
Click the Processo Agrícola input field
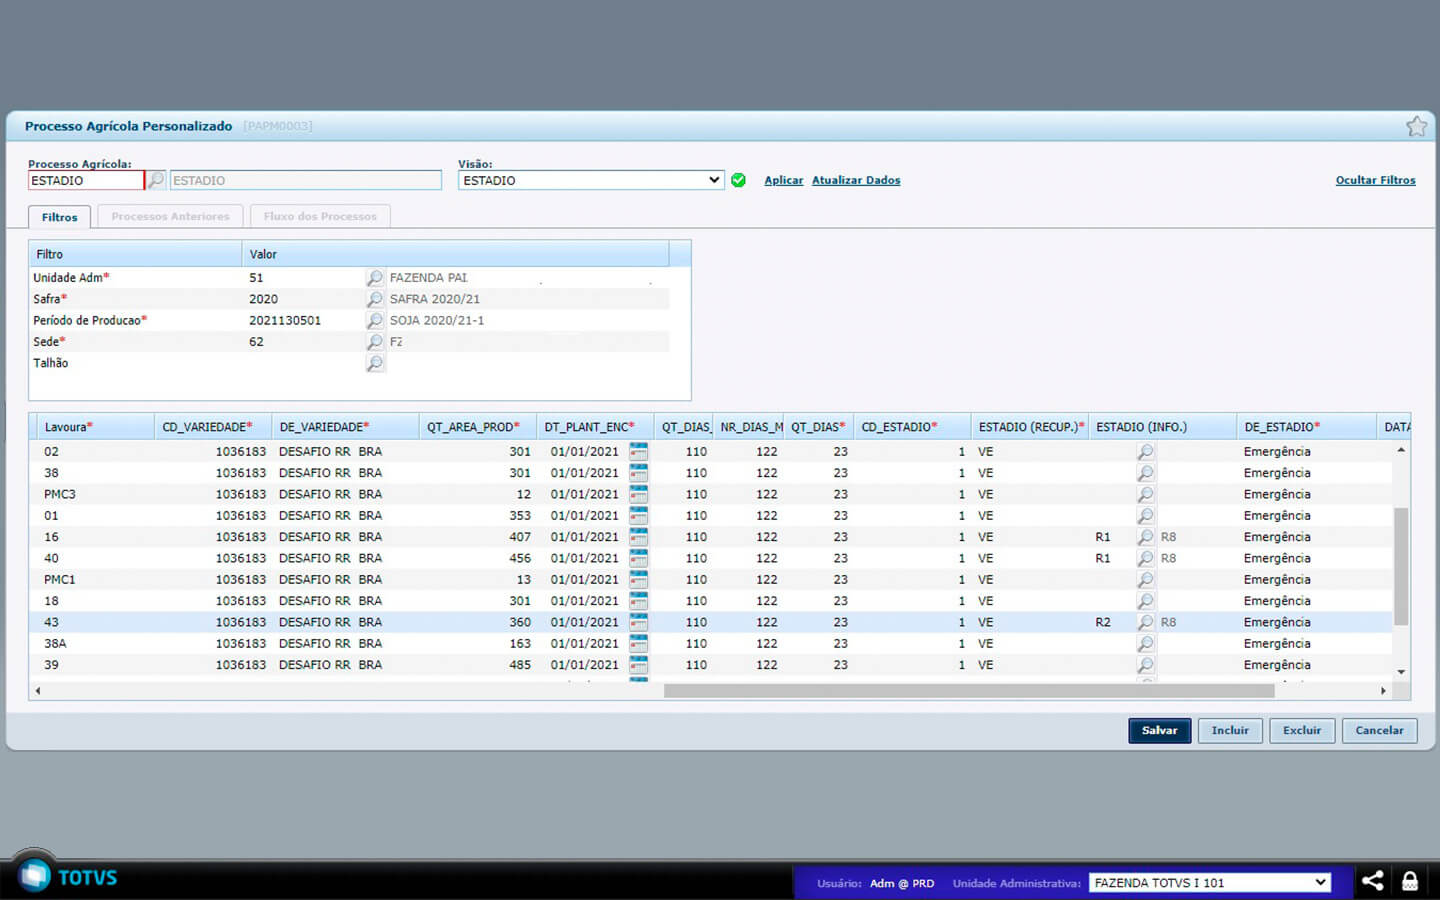coord(86,180)
